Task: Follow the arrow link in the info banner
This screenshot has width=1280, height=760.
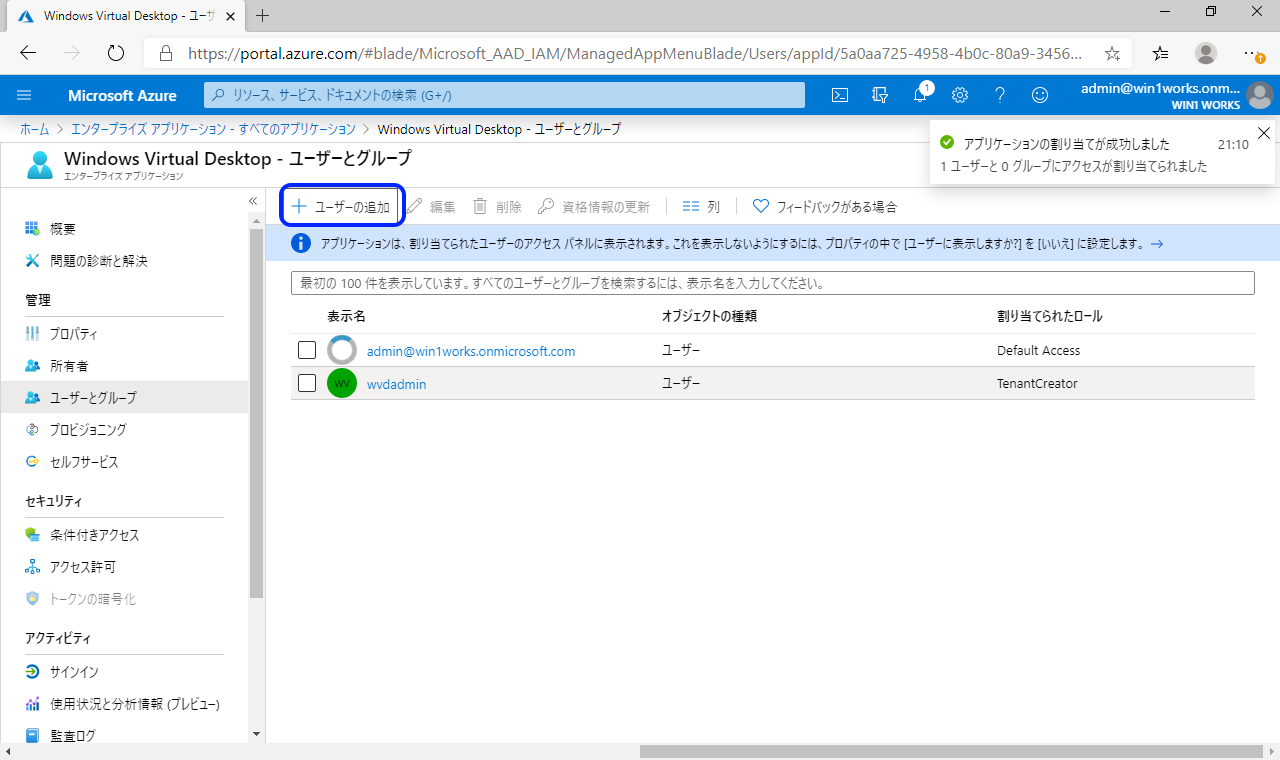Action: click(x=1157, y=243)
